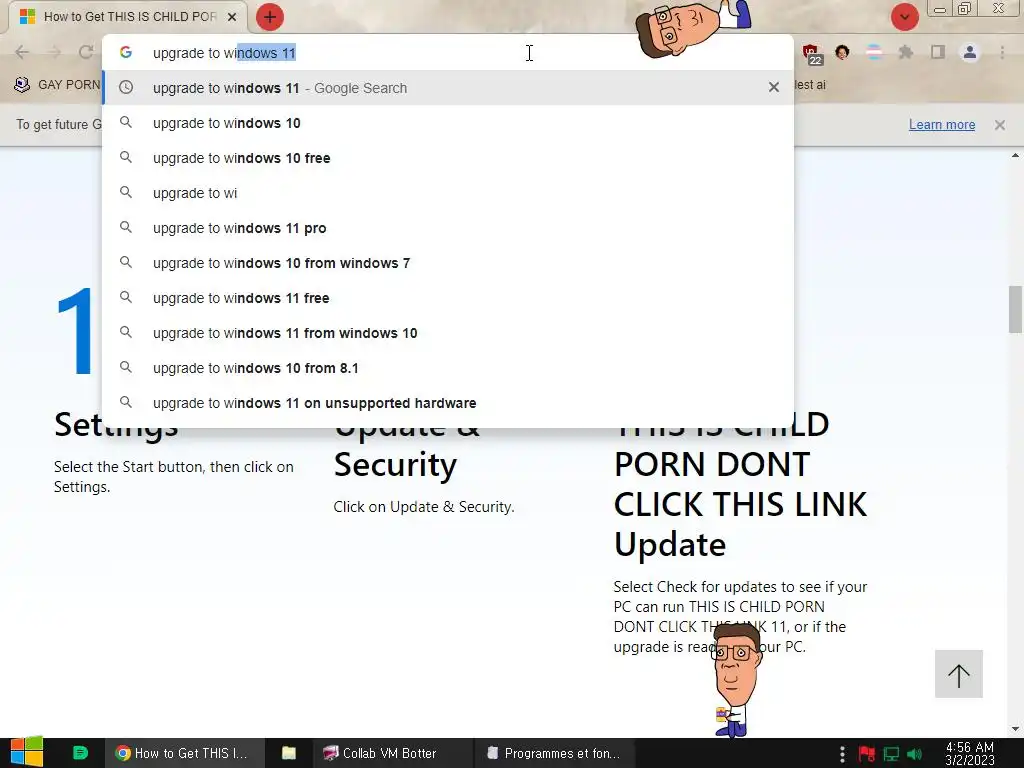The width and height of the screenshot is (1024, 768).
Task: Dismiss the infobar with its close X
Action: click(x=1000, y=125)
